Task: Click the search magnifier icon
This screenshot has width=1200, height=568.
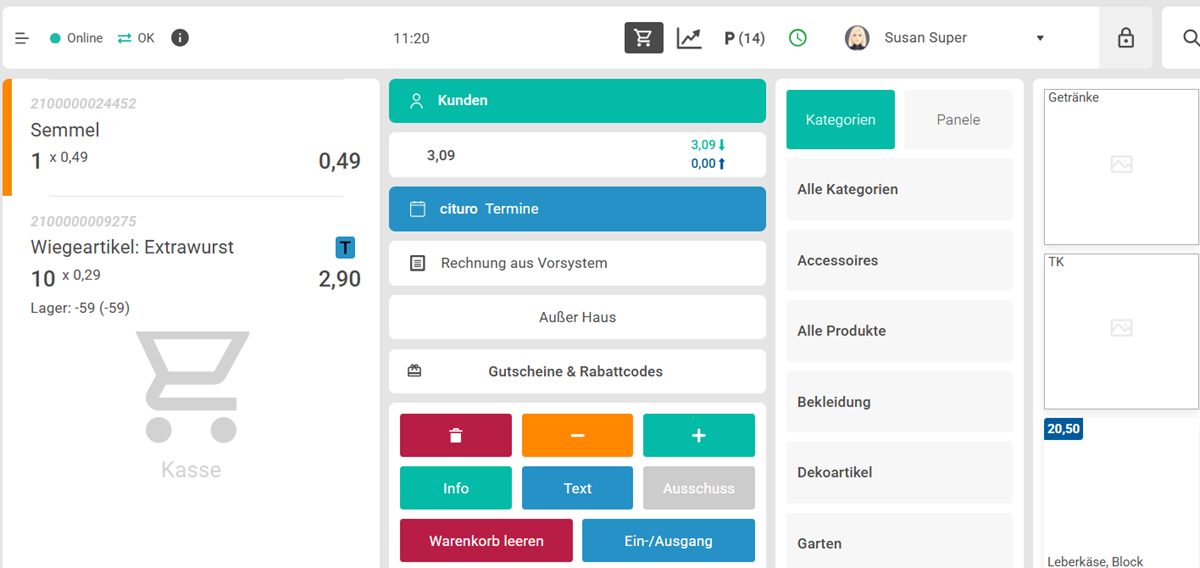Action: pyautogui.click(x=1190, y=38)
